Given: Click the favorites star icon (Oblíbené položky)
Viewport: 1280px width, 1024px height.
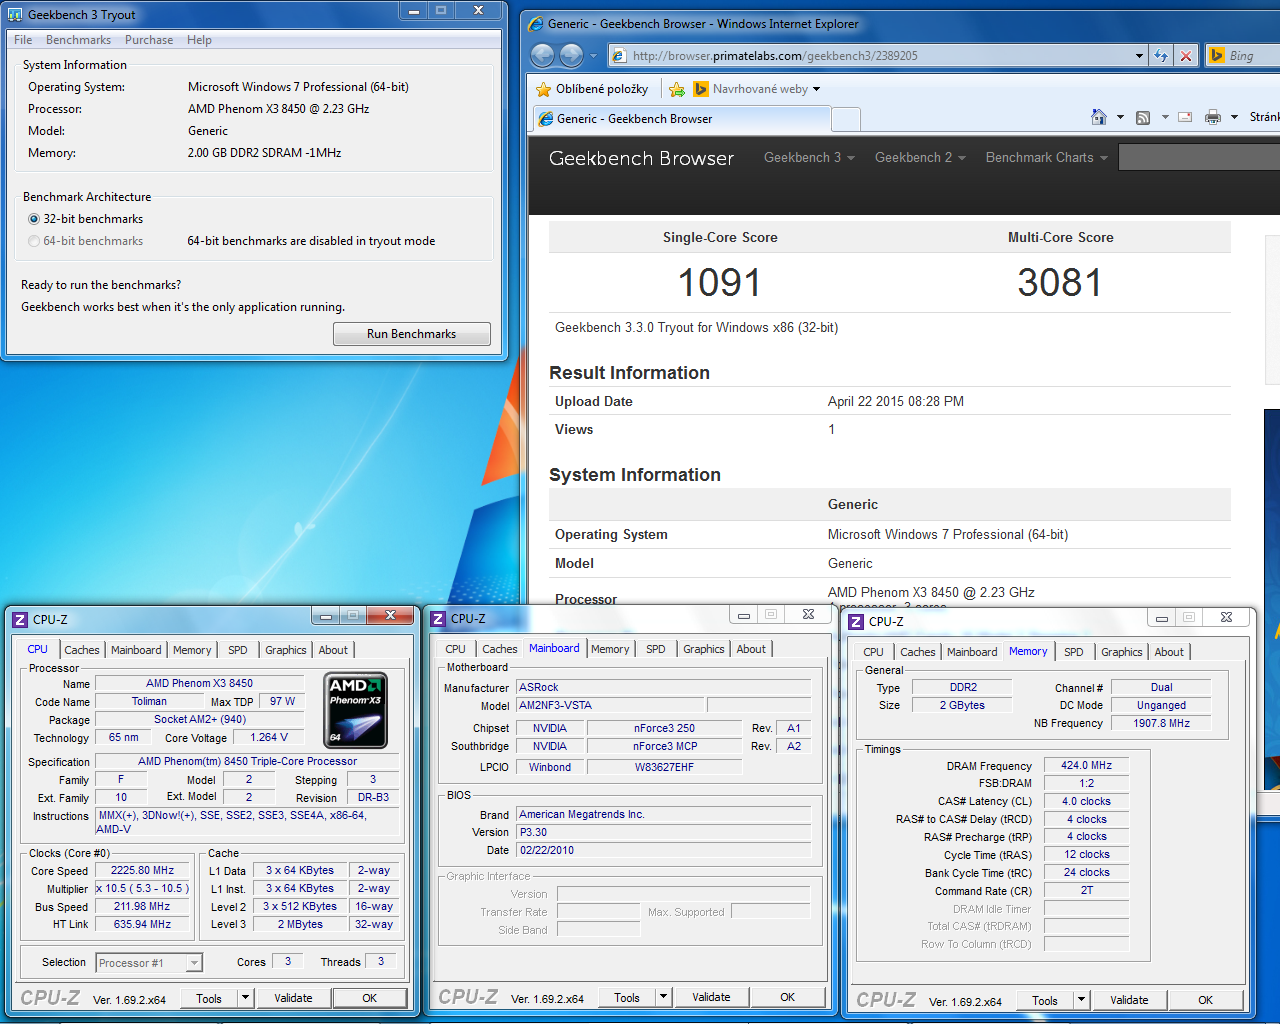Looking at the screenshot, I should pos(544,89).
